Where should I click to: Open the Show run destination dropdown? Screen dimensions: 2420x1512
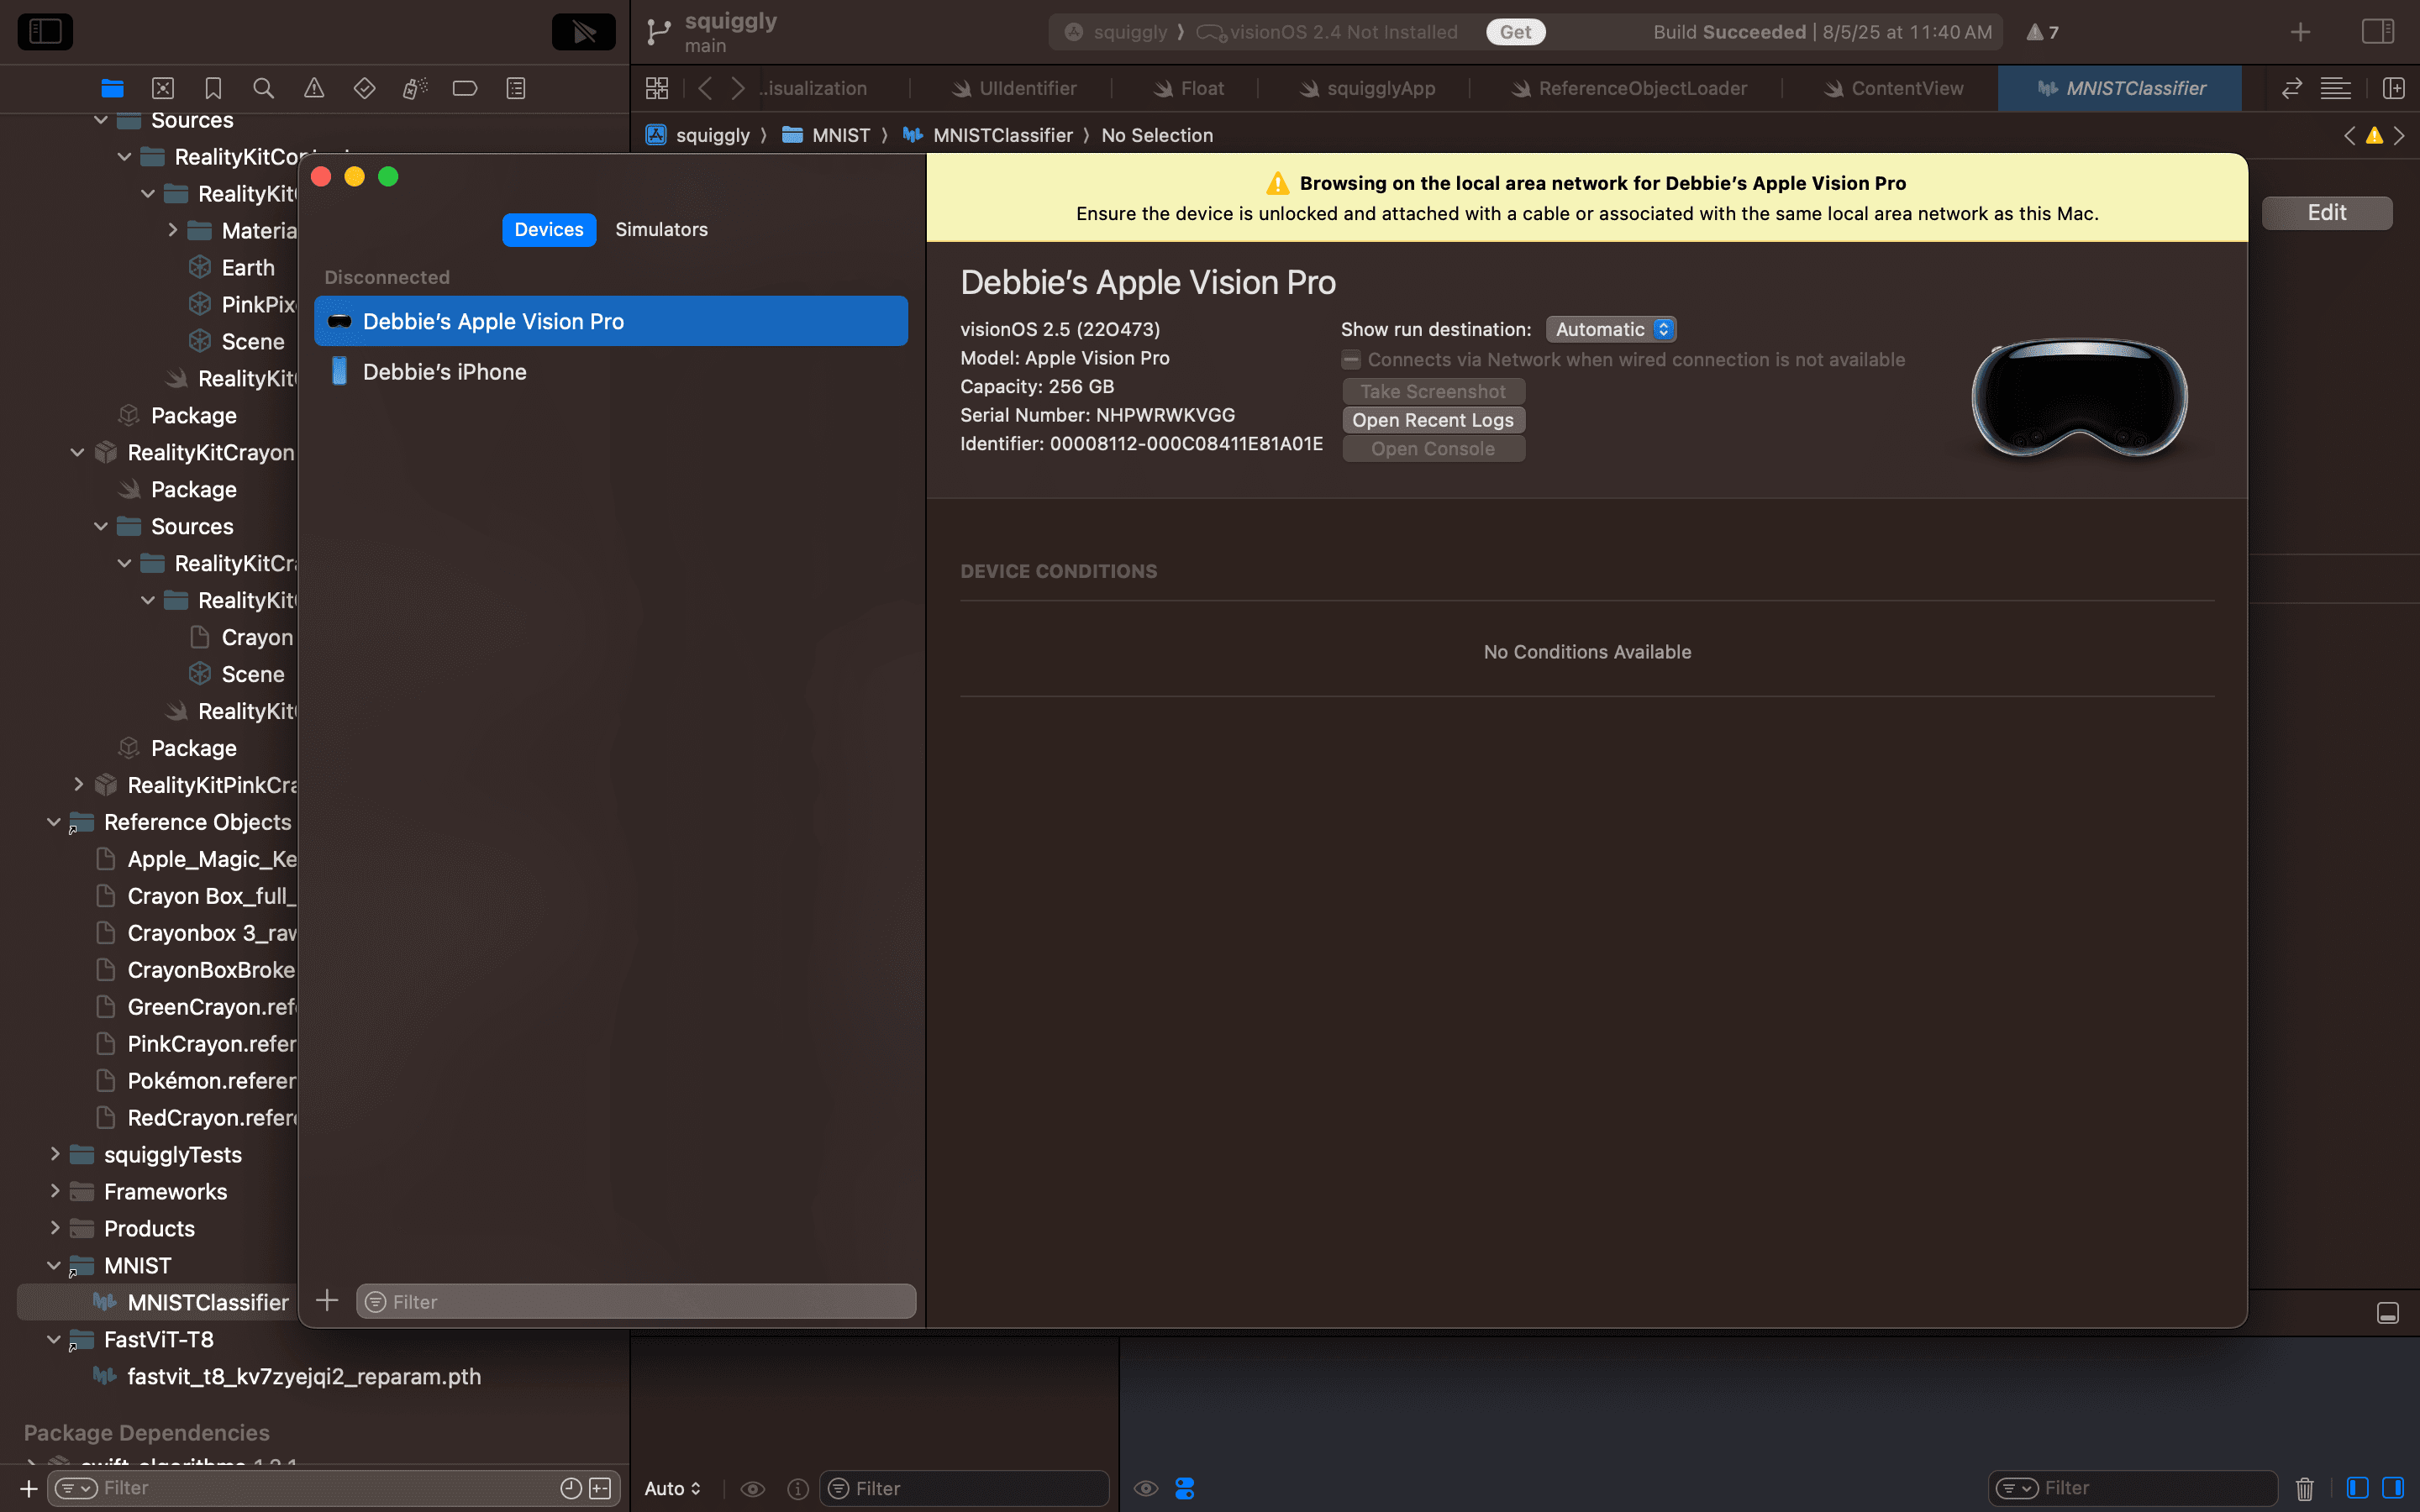coord(1610,329)
